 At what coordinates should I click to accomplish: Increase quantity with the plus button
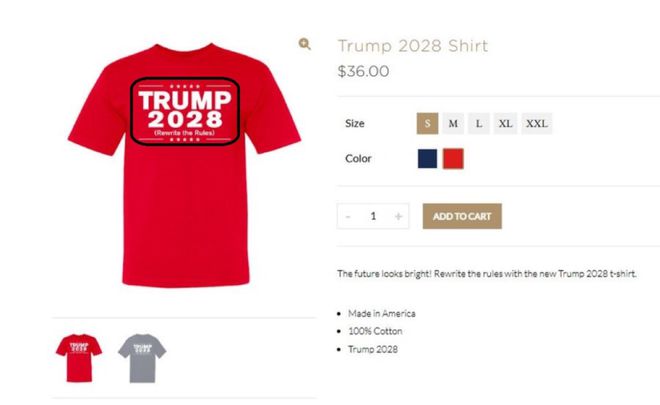point(398,216)
